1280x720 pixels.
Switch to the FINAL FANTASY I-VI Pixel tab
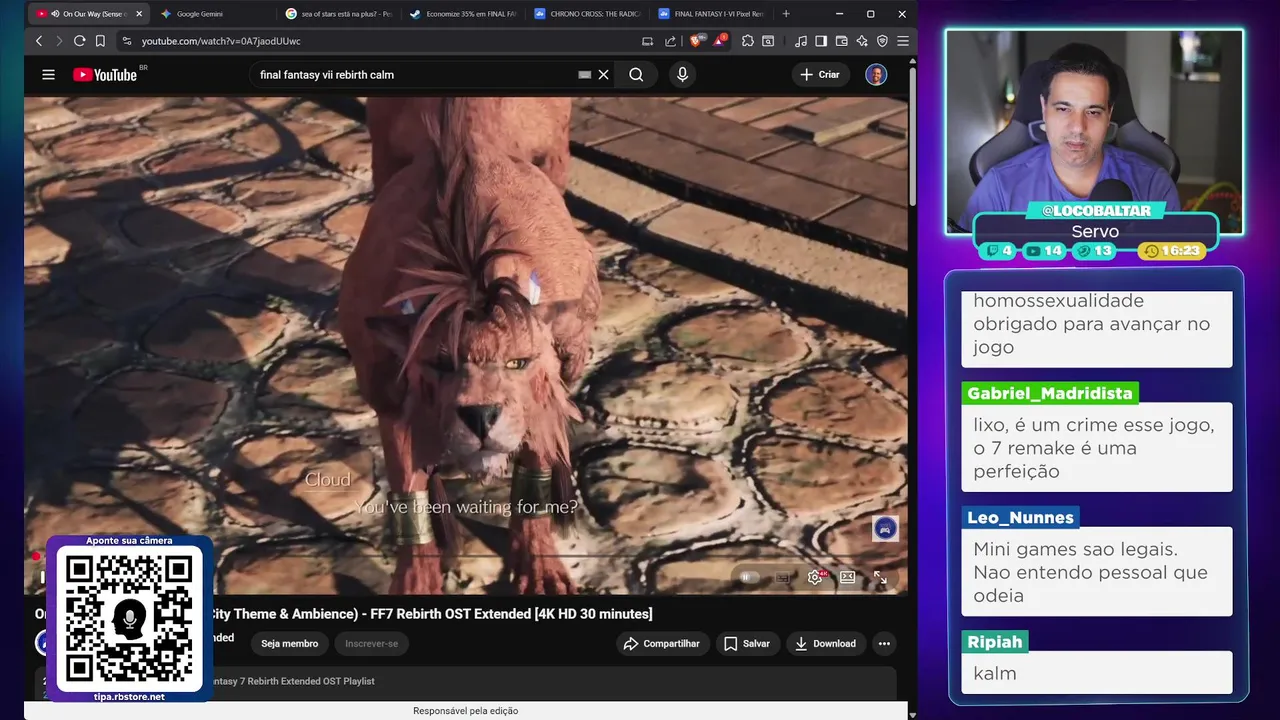click(x=712, y=14)
